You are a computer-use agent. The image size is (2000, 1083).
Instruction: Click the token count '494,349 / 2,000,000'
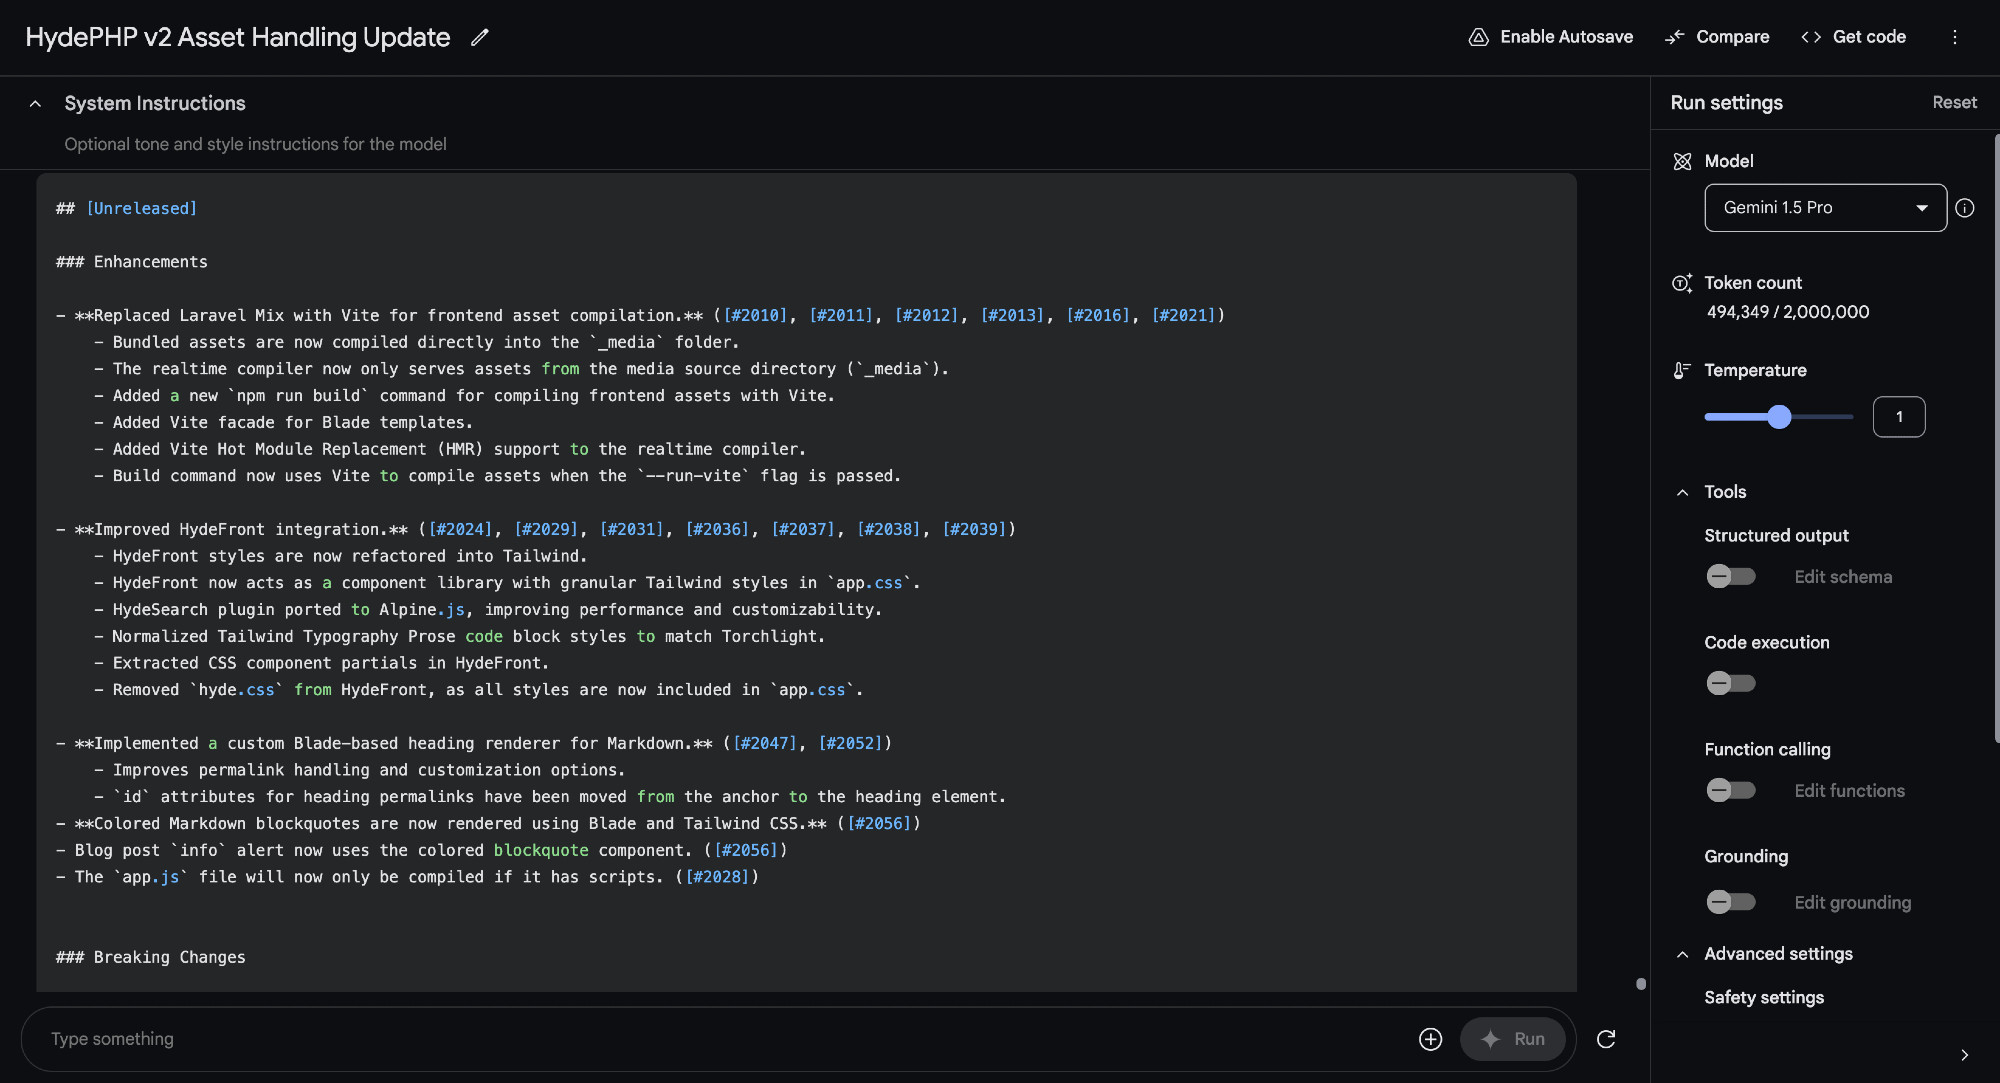1787,312
